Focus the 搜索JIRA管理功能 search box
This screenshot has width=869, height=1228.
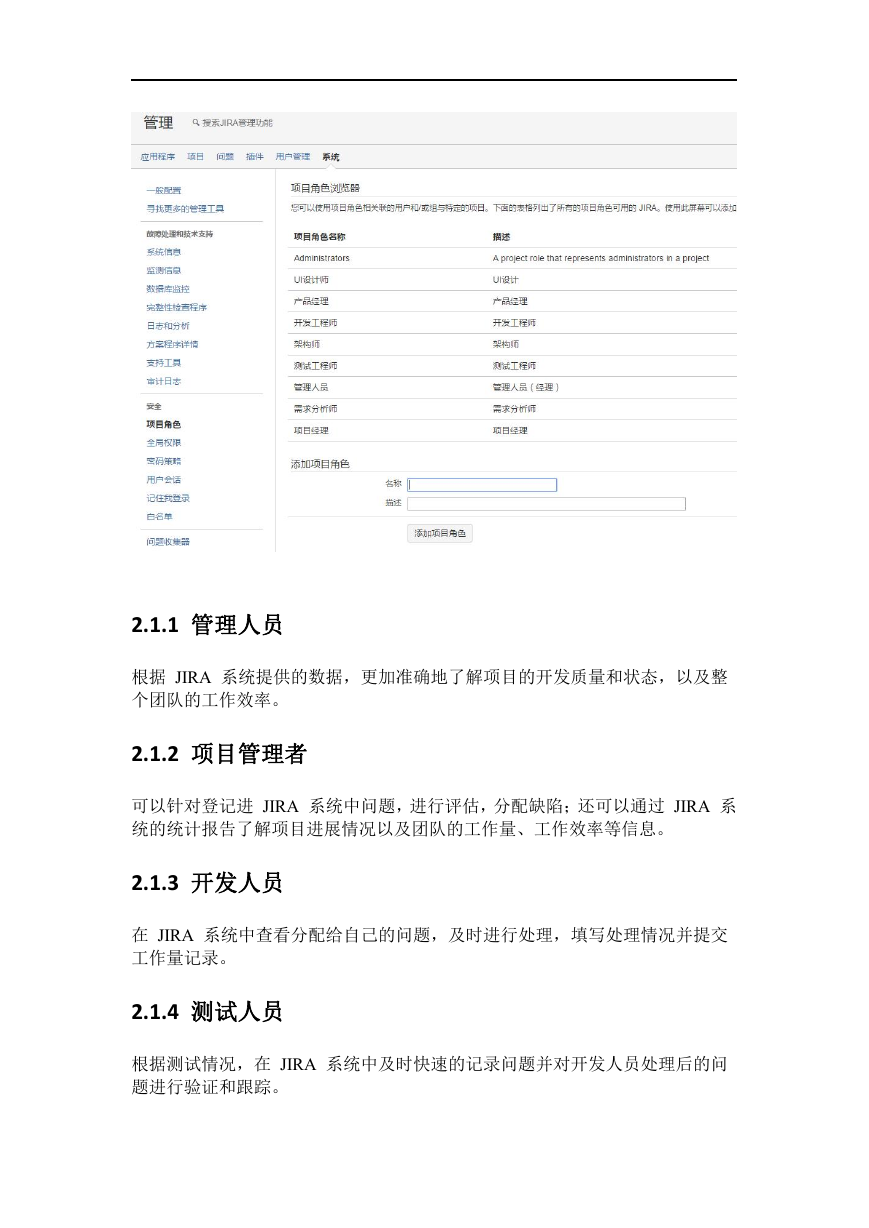(237, 123)
